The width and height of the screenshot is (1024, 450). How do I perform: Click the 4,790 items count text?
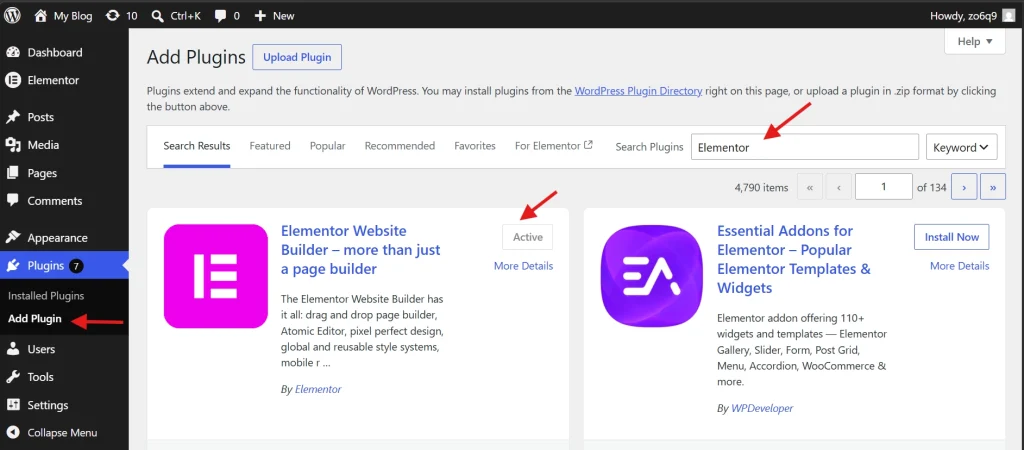click(761, 187)
